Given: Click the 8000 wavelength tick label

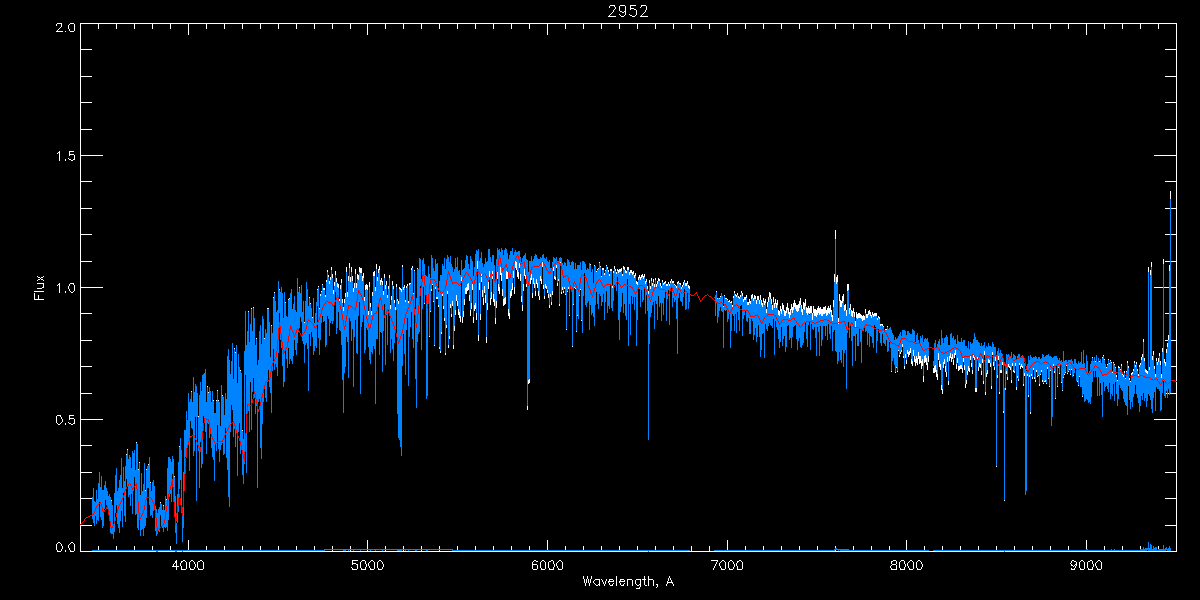Looking at the screenshot, I should tap(907, 565).
